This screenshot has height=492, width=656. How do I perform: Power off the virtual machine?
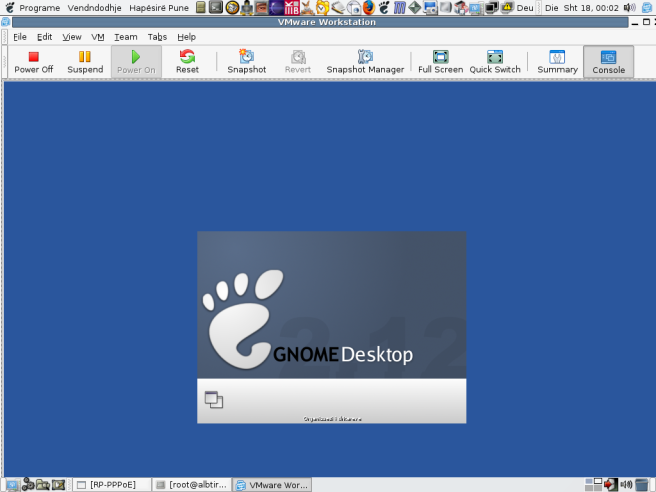(x=33, y=62)
